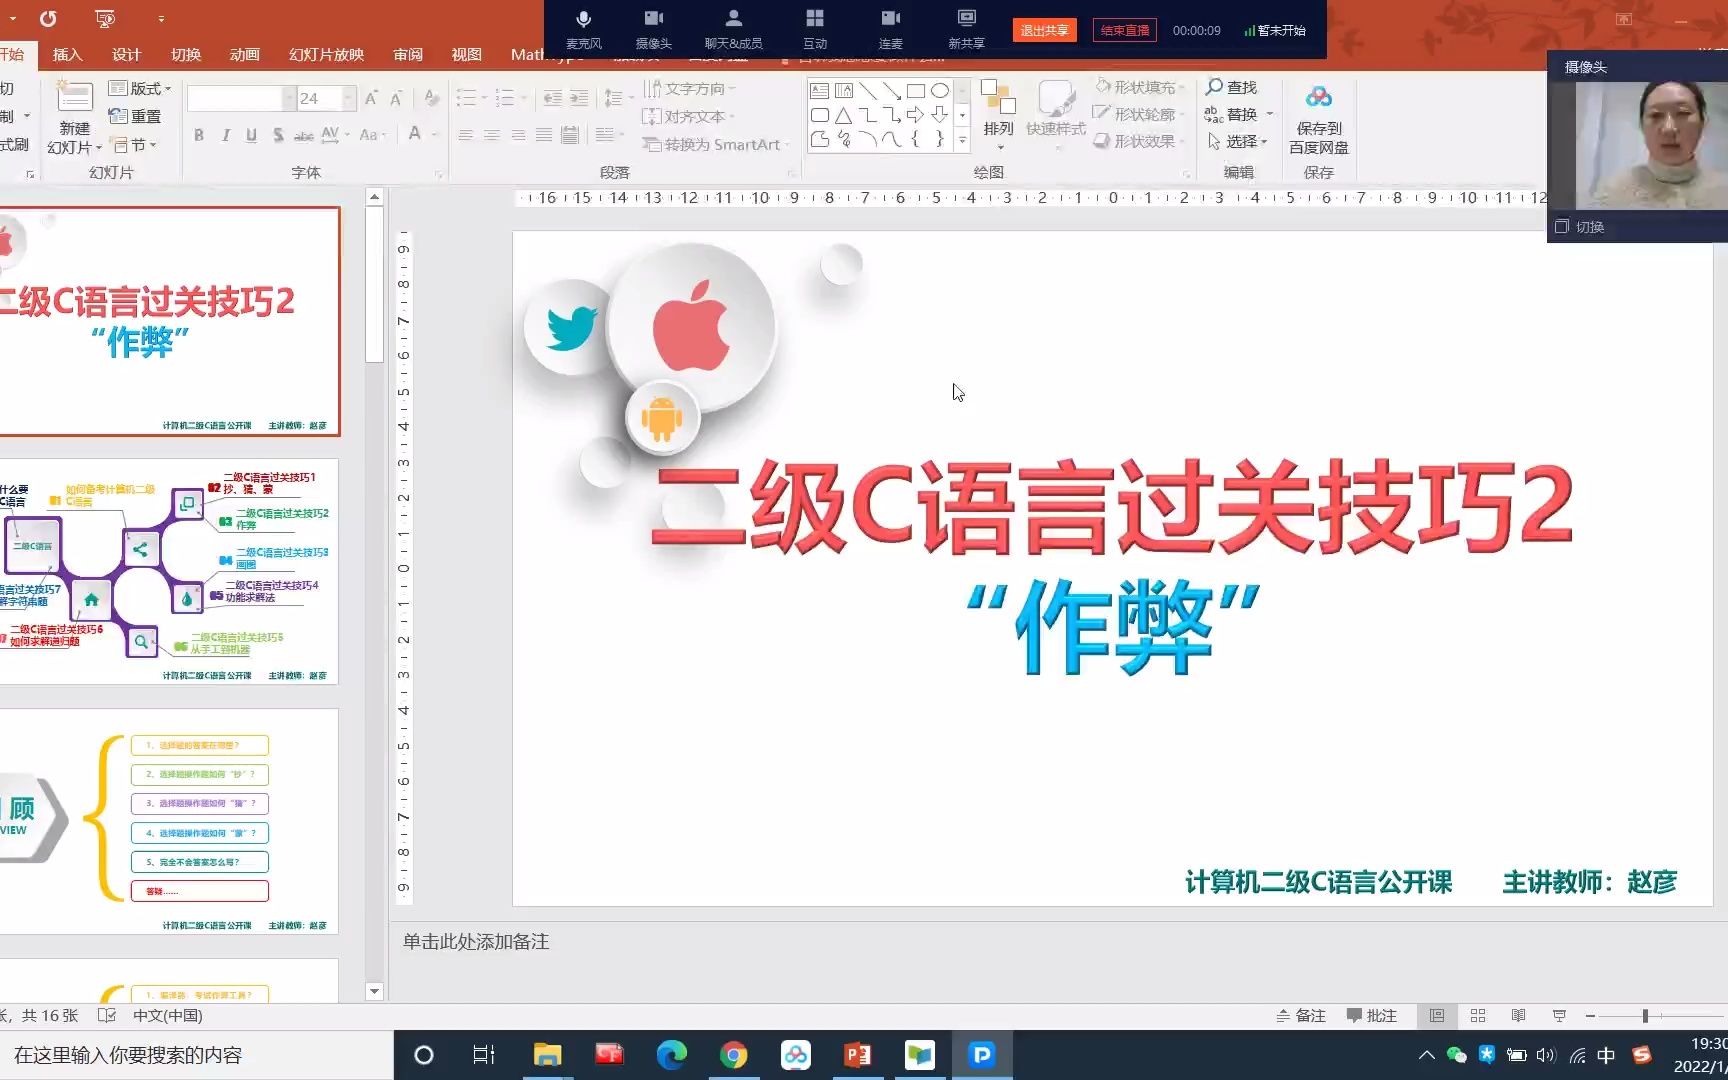This screenshot has height=1080, width=1728.
Task: Click the Windows taskbar search box
Action: click(x=196, y=1055)
